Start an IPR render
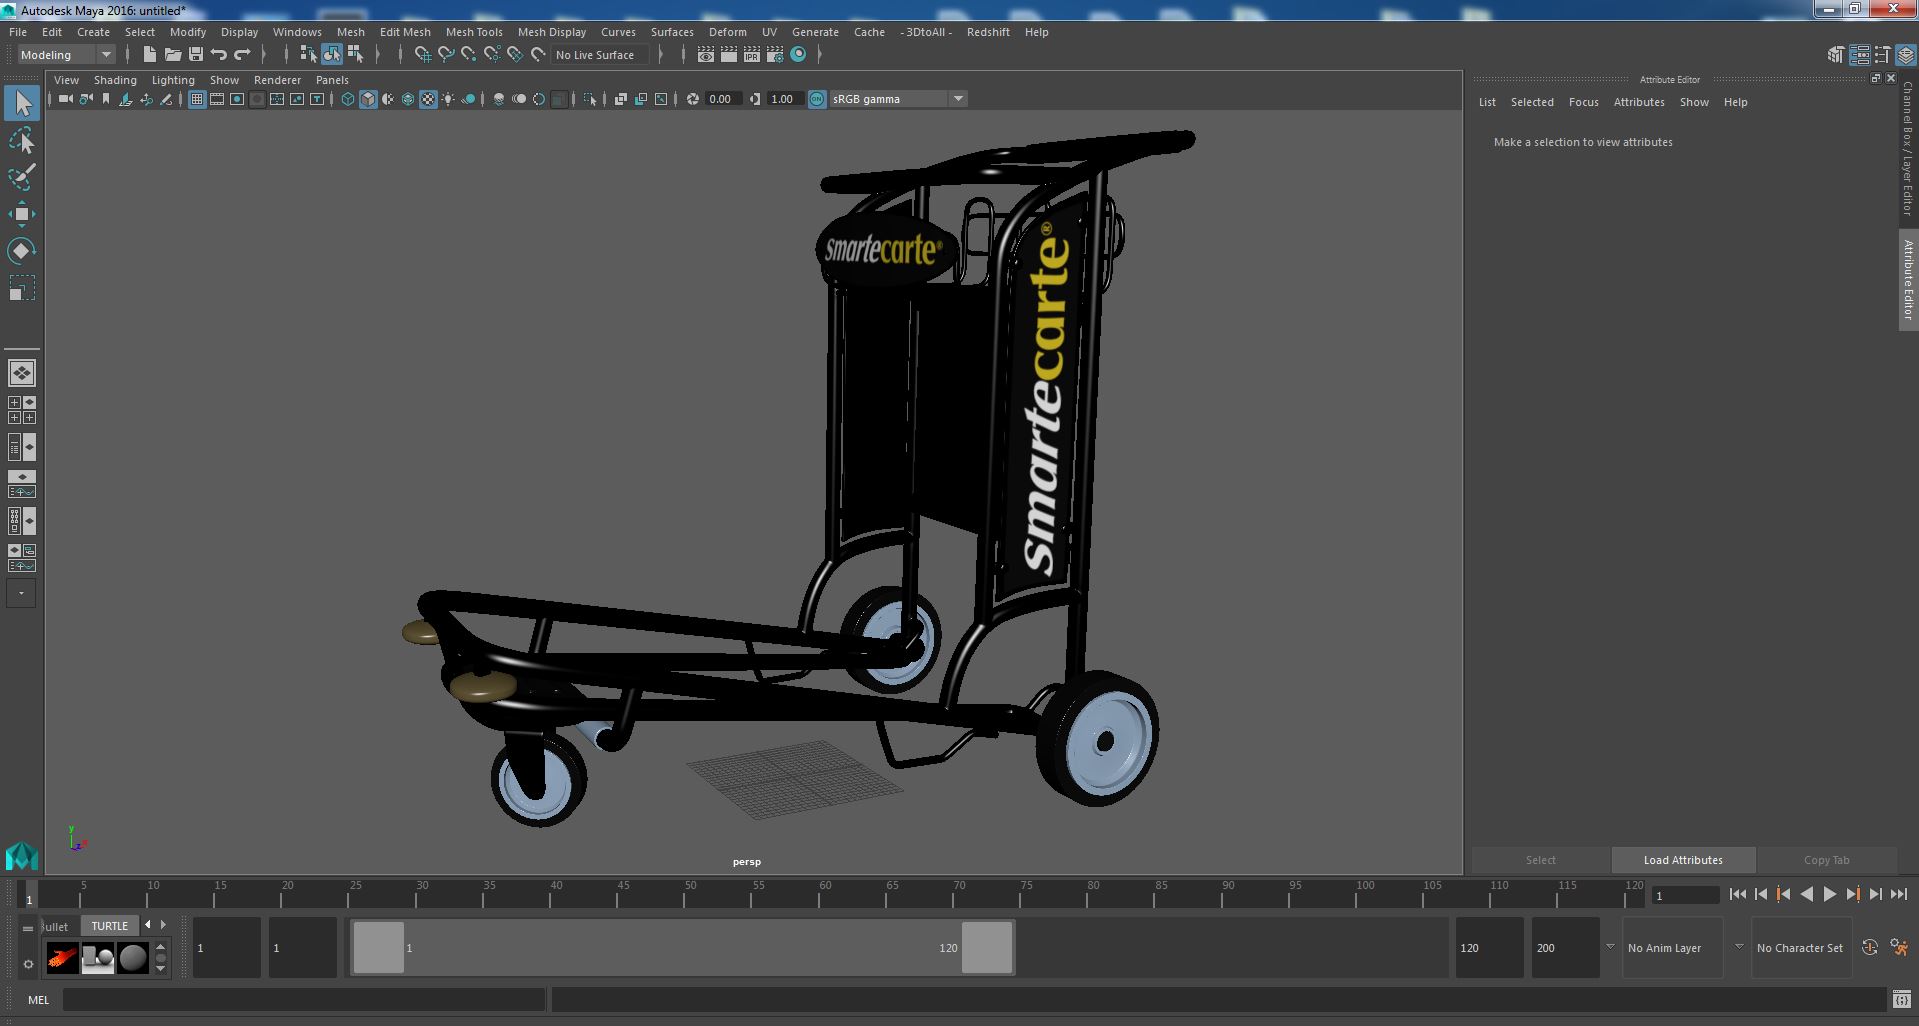Image resolution: width=1919 pixels, height=1026 pixels. (752, 55)
